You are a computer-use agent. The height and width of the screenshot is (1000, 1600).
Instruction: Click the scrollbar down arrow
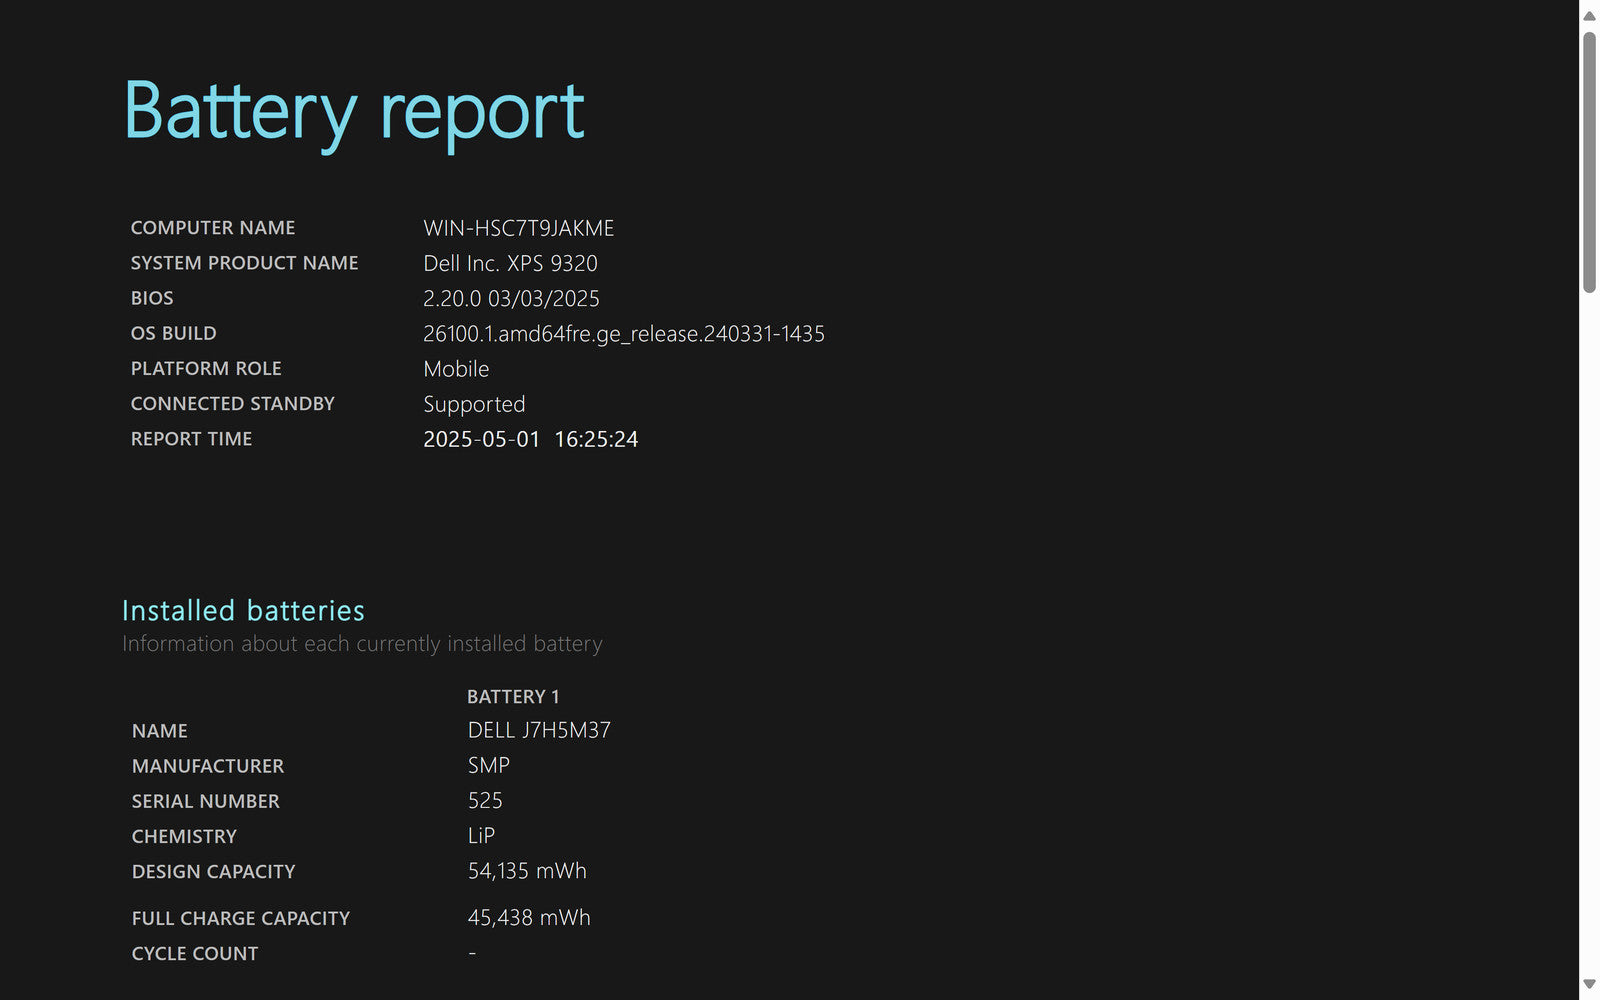point(1589,985)
